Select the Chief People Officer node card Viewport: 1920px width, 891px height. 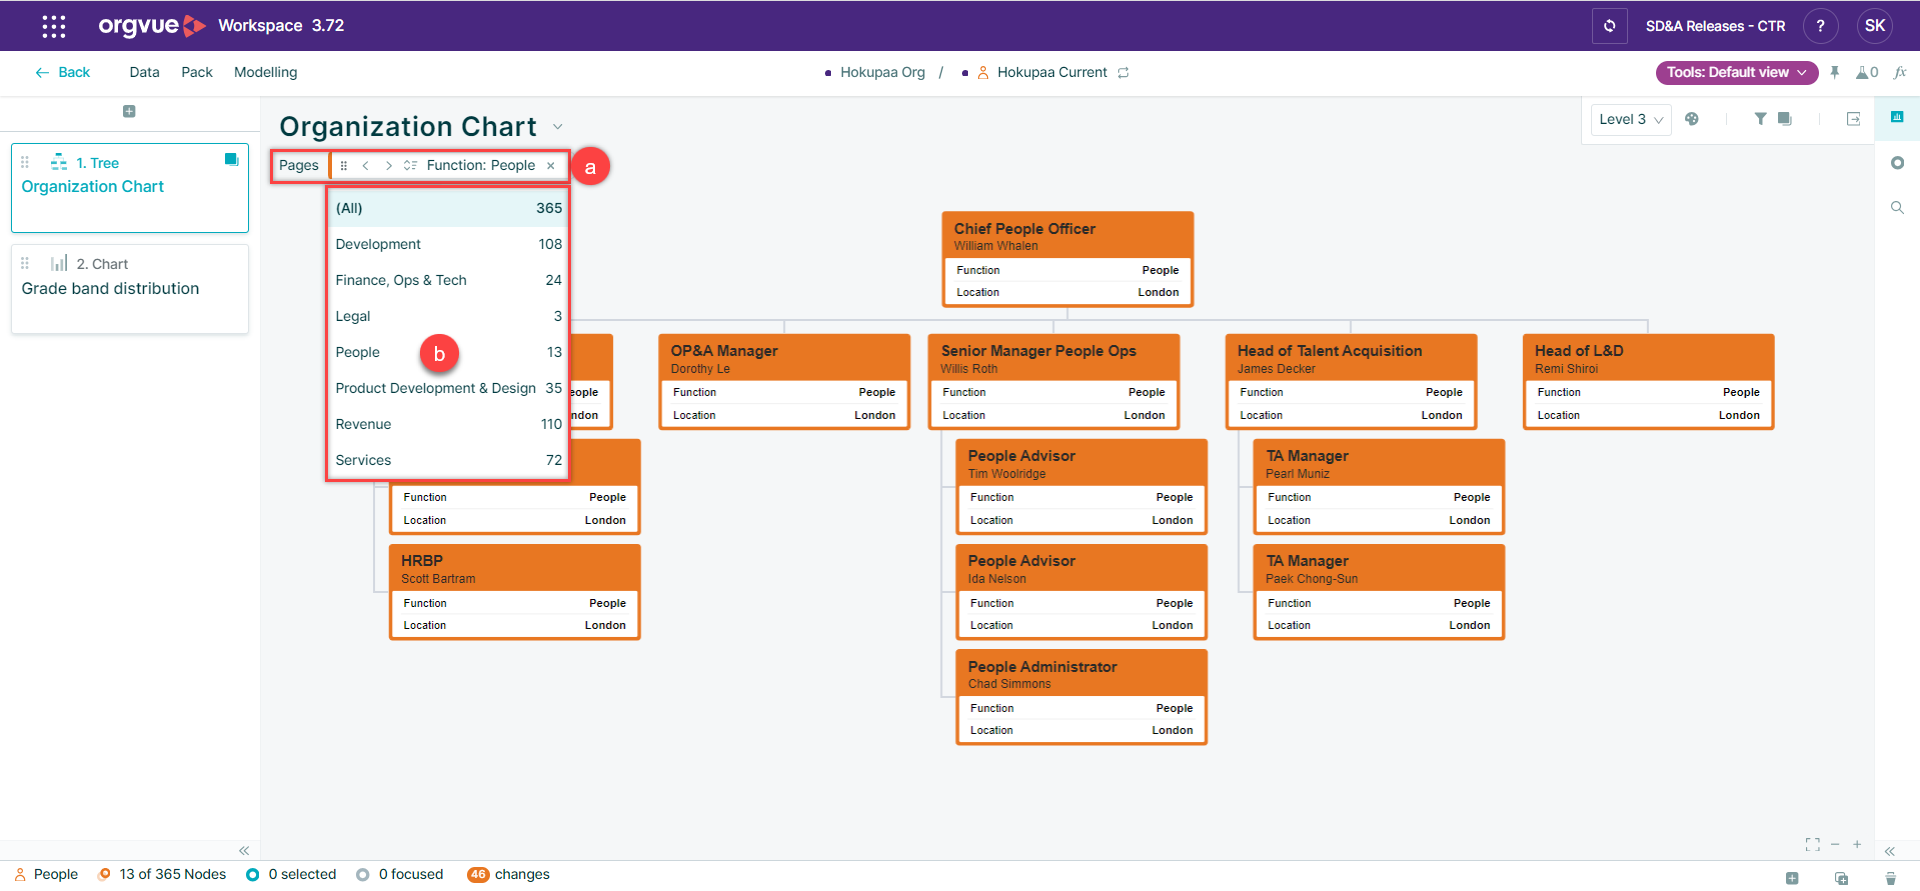(x=1067, y=259)
